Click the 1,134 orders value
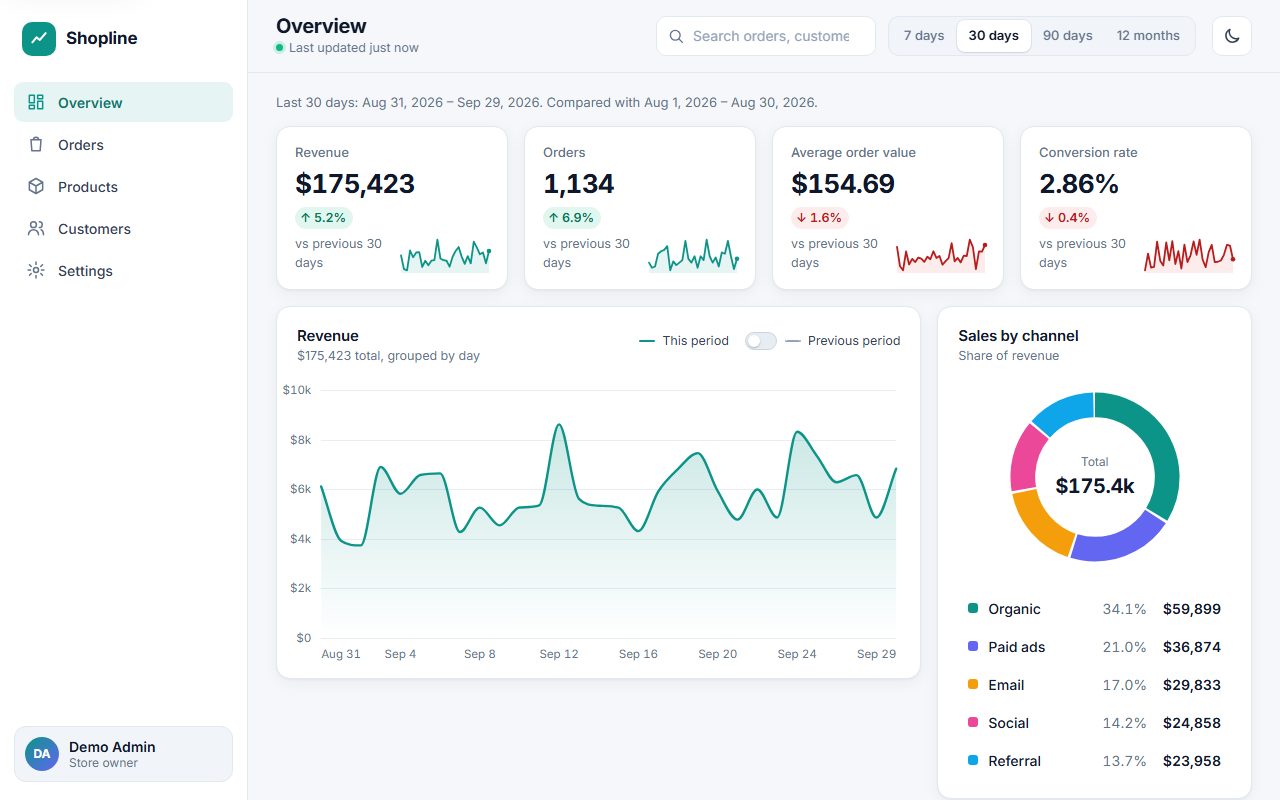This screenshot has height=800, width=1280. click(579, 184)
